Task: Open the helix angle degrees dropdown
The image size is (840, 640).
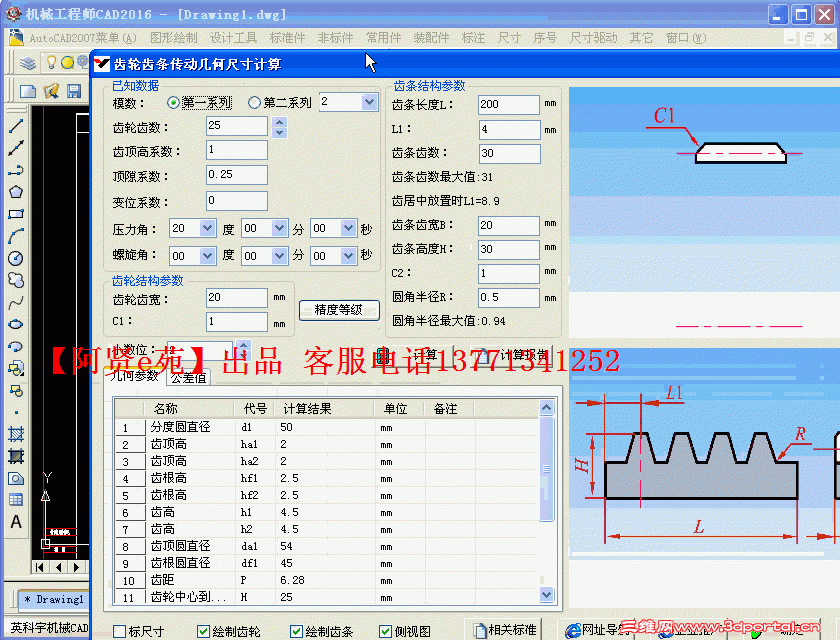Action: coord(207,255)
